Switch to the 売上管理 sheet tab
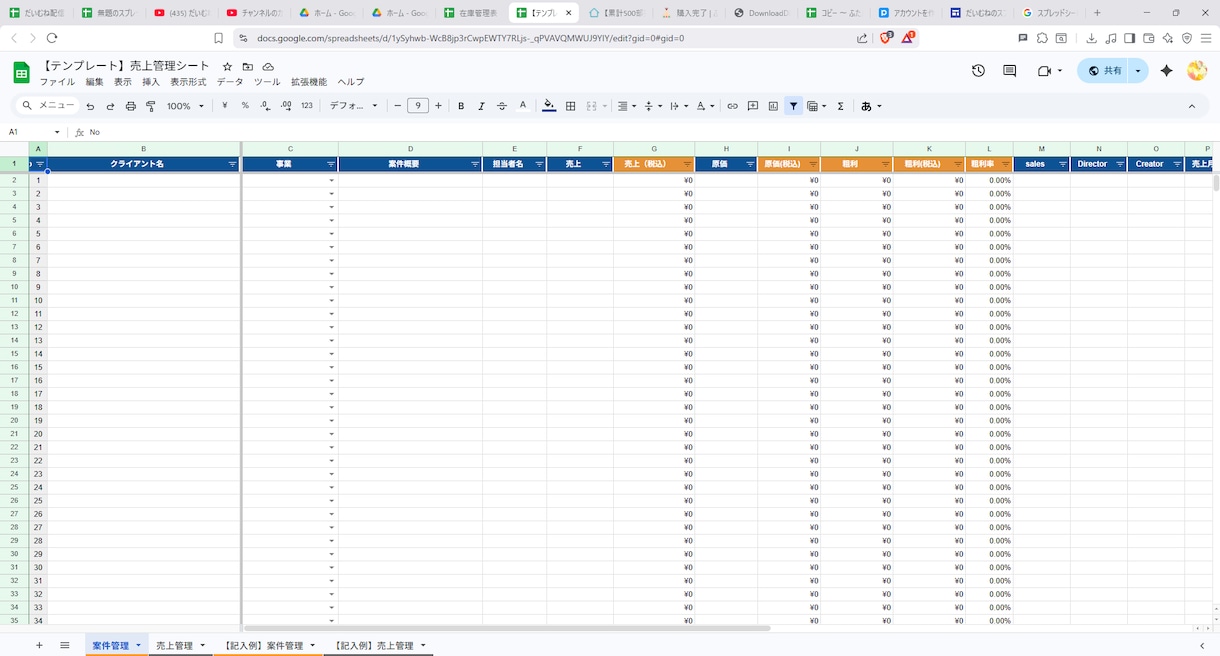 pos(174,646)
